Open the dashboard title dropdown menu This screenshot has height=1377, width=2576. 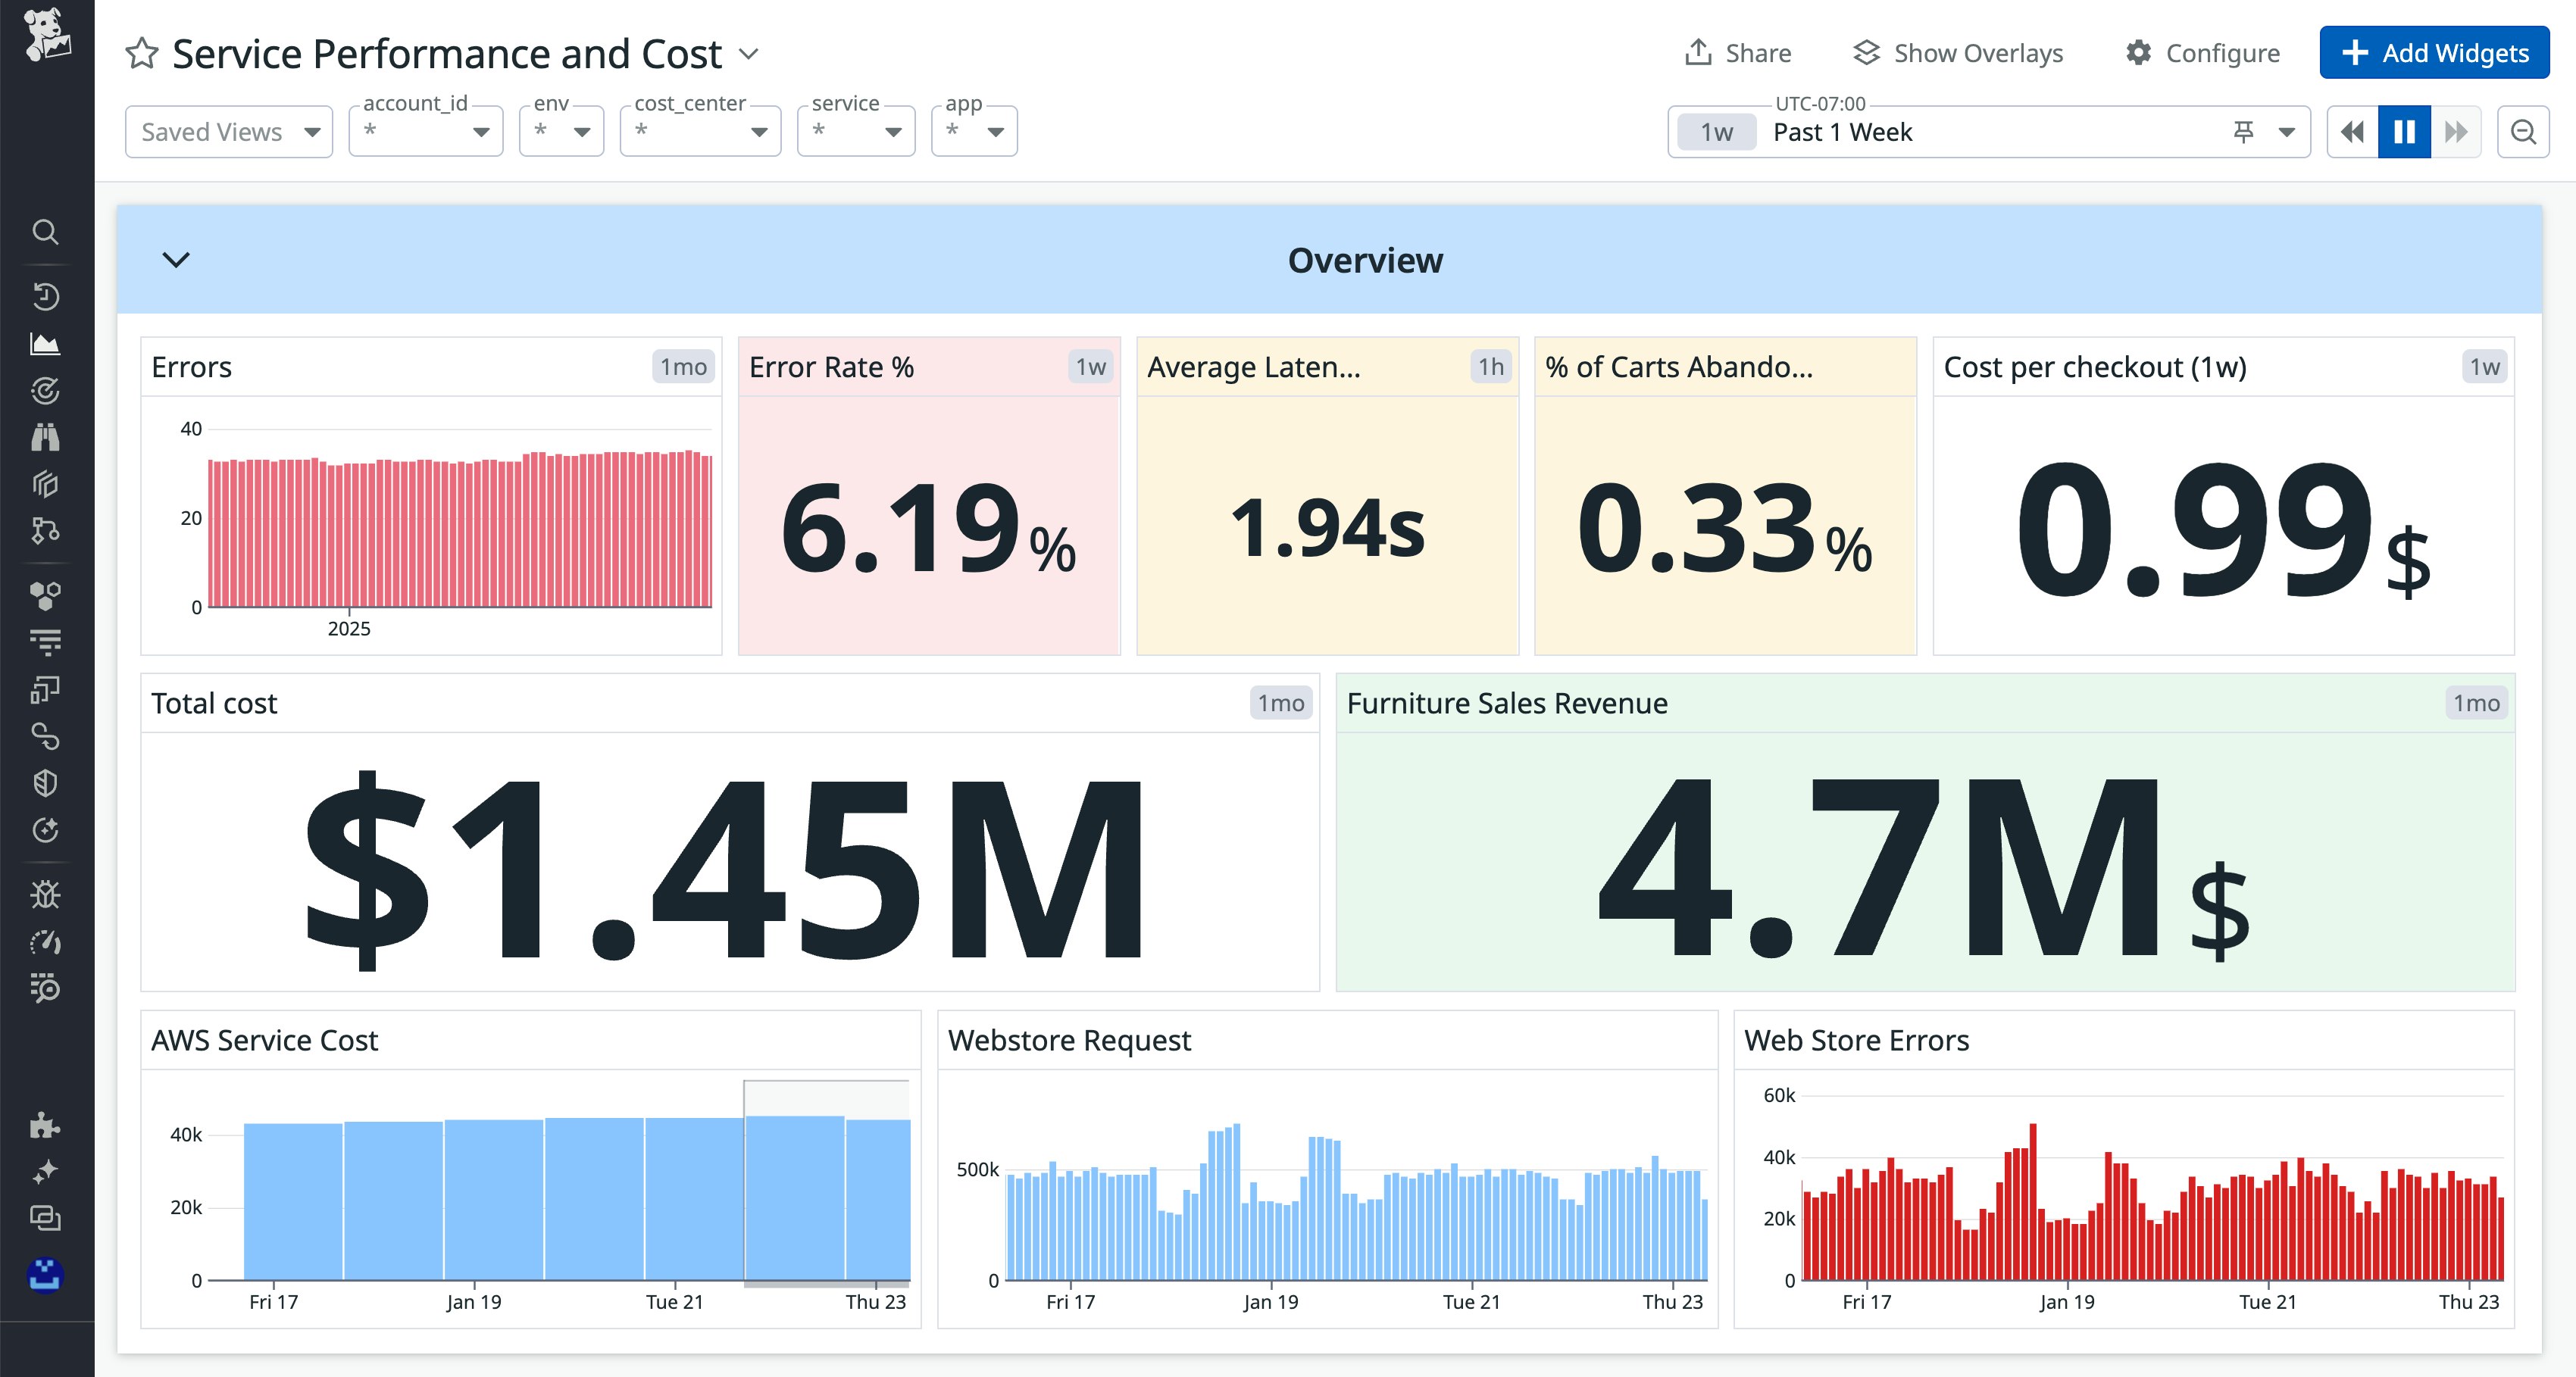749,54
